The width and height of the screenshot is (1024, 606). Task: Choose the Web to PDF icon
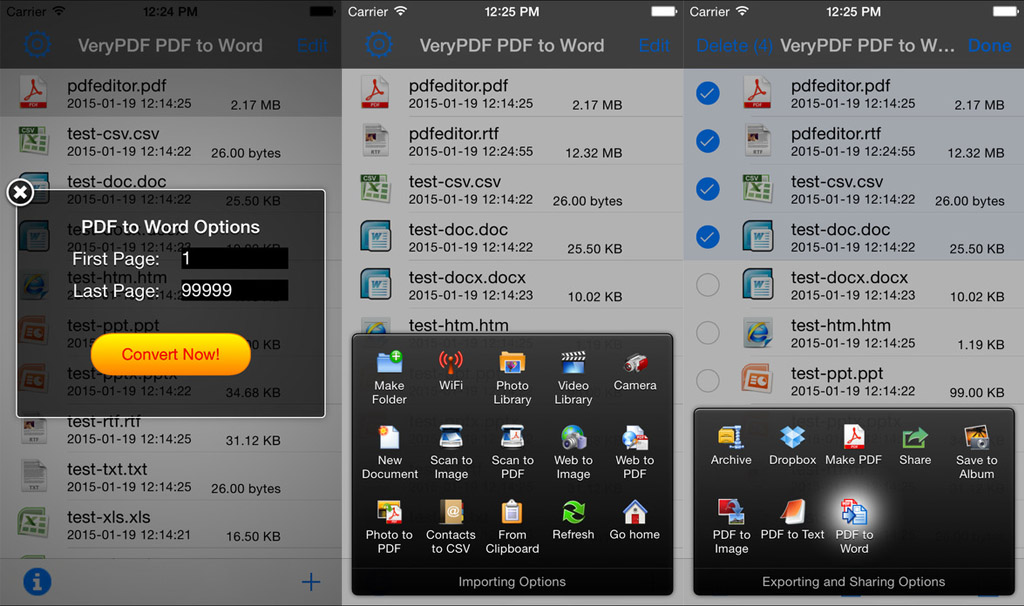pyautogui.click(x=634, y=452)
